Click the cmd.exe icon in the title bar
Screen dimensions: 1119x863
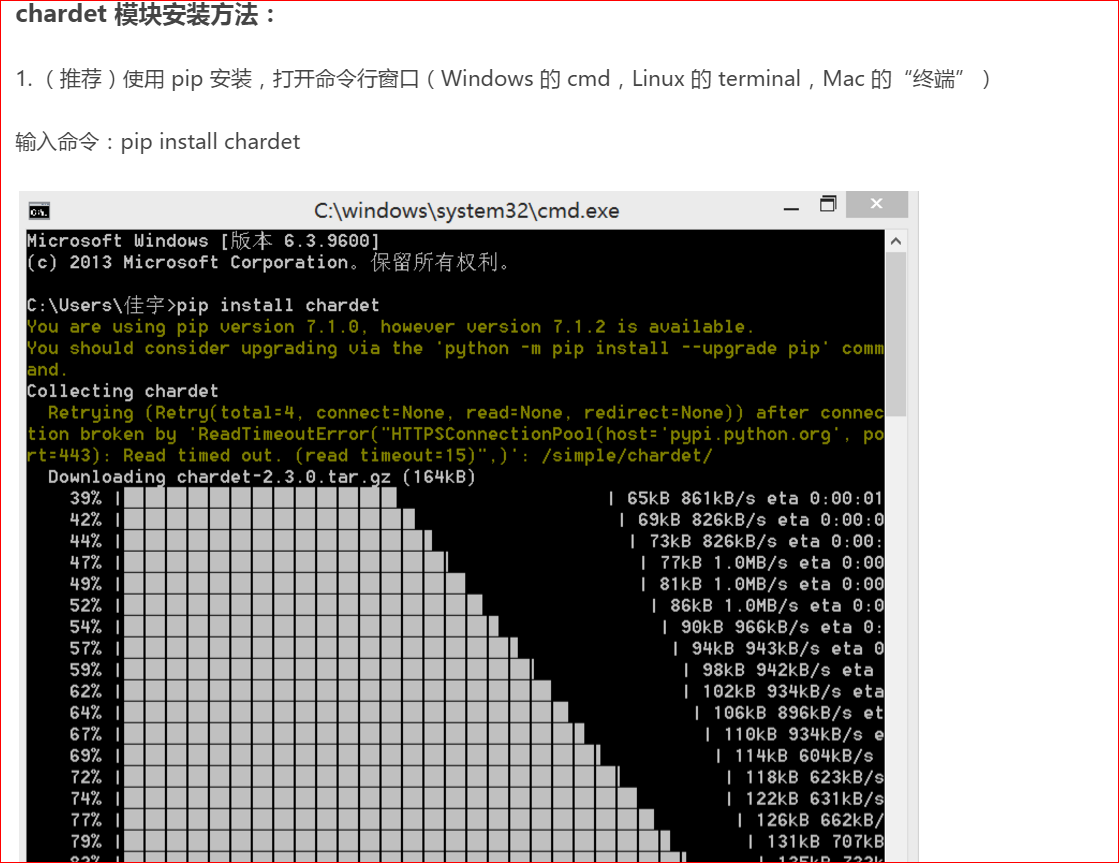coord(40,211)
